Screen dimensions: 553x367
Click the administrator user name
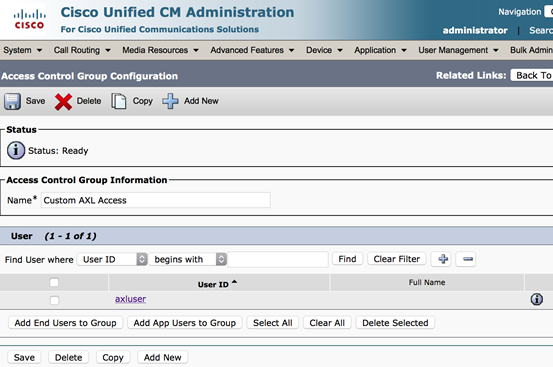475,30
